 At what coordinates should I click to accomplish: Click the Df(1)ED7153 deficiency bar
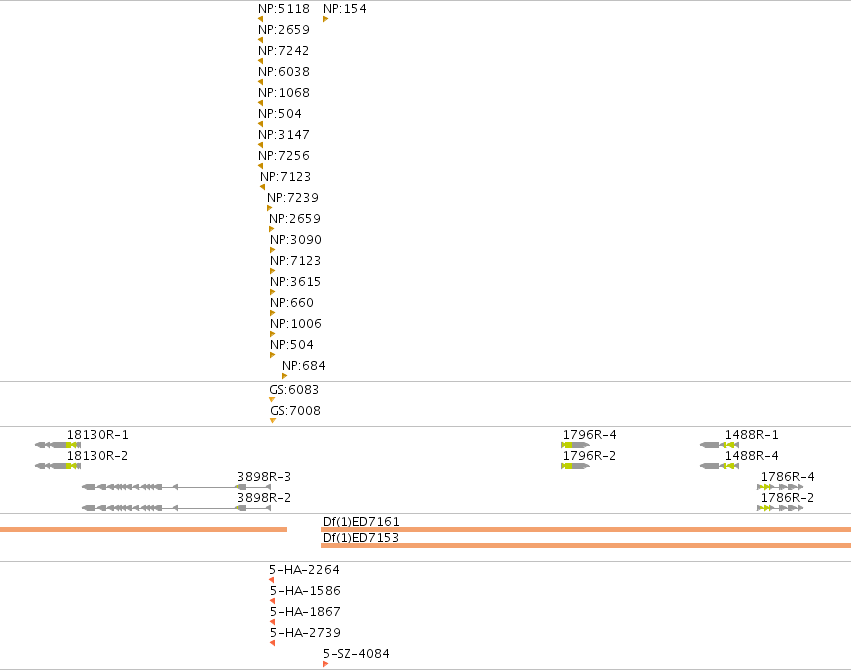(586, 545)
